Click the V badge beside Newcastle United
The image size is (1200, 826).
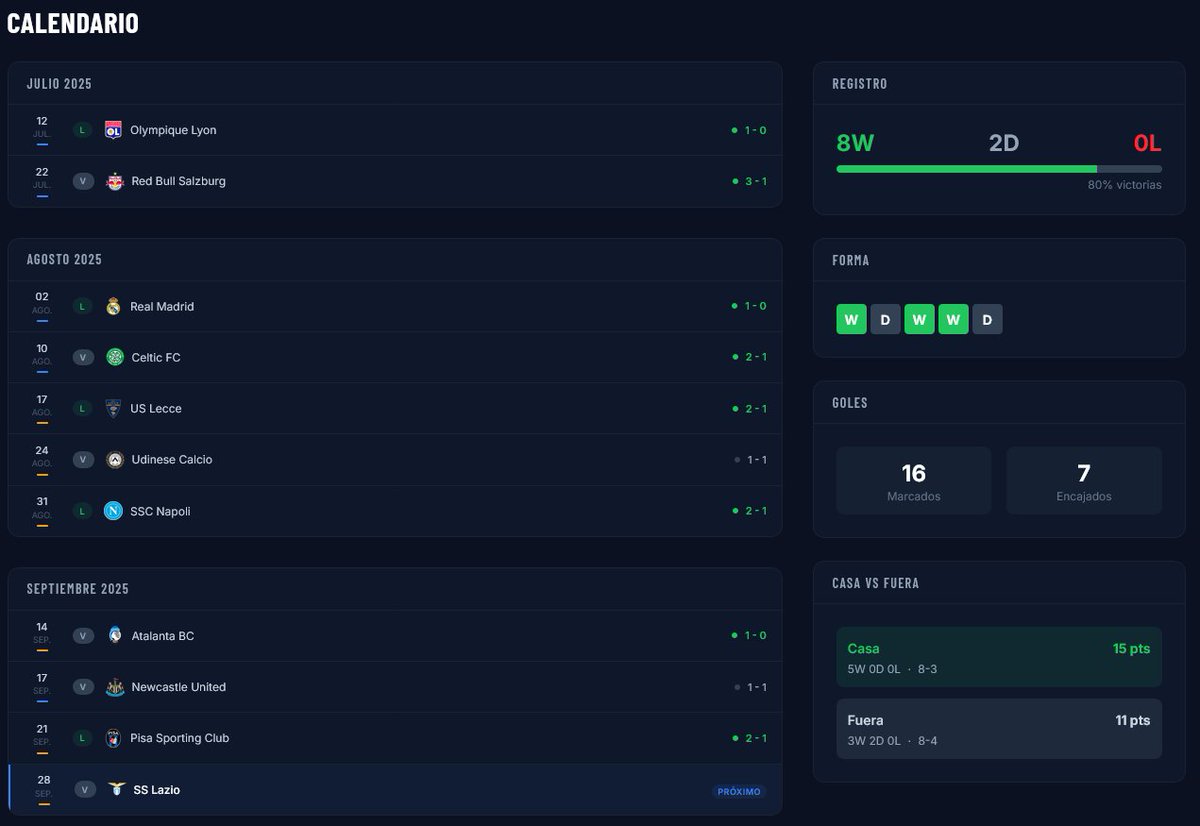(83, 687)
